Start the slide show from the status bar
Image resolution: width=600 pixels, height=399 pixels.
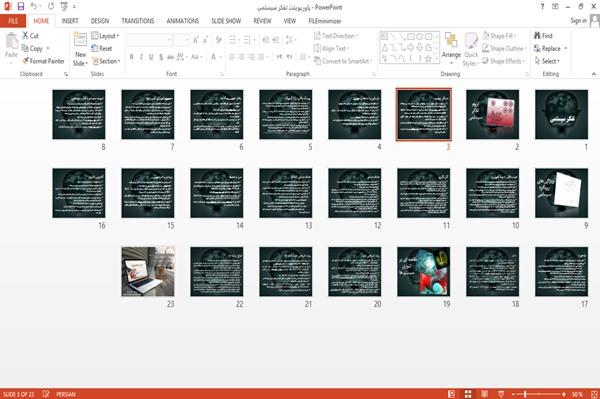point(501,394)
